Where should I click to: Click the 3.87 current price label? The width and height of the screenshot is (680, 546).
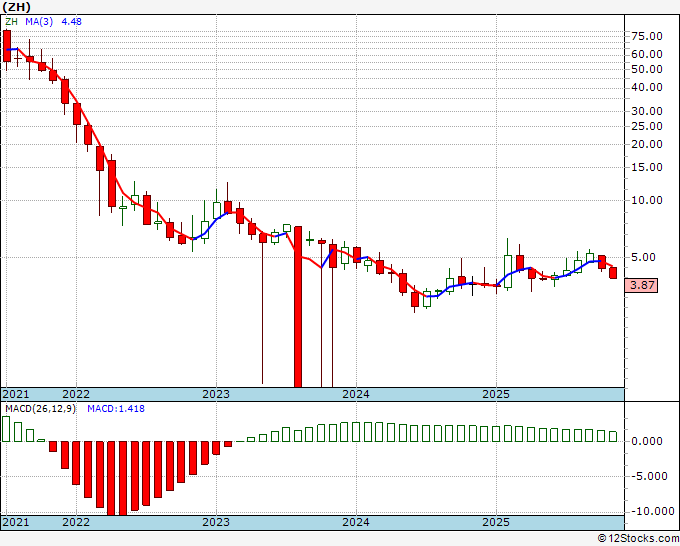(641, 285)
